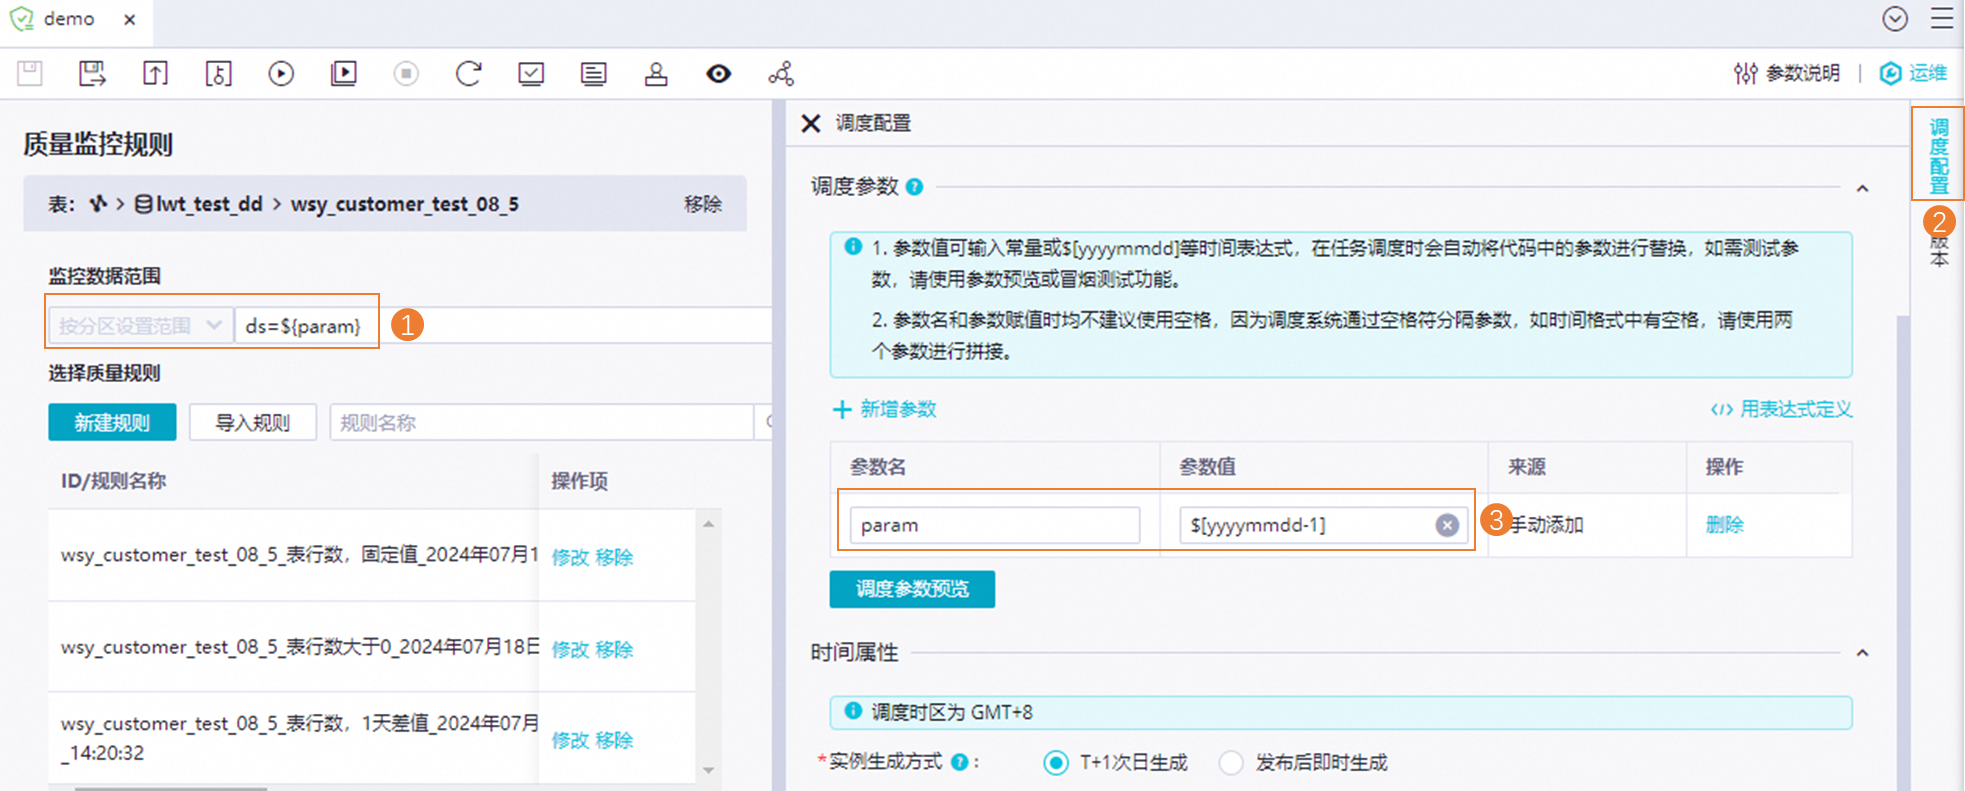Click the rule list scrollbar down arrow
The width and height of the screenshot is (1965, 791).
[708, 770]
